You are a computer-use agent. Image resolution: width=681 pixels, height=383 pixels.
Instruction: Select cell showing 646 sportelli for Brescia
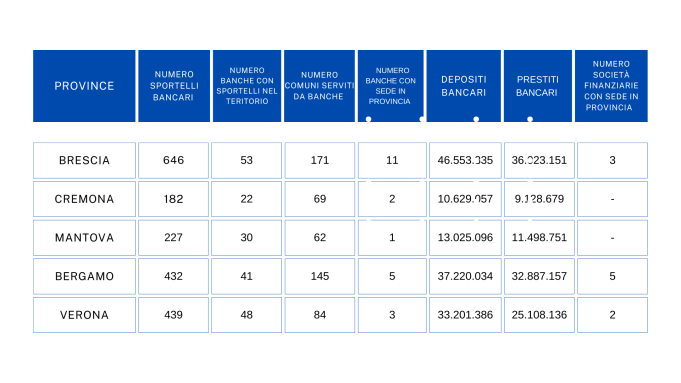pyautogui.click(x=173, y=161)
